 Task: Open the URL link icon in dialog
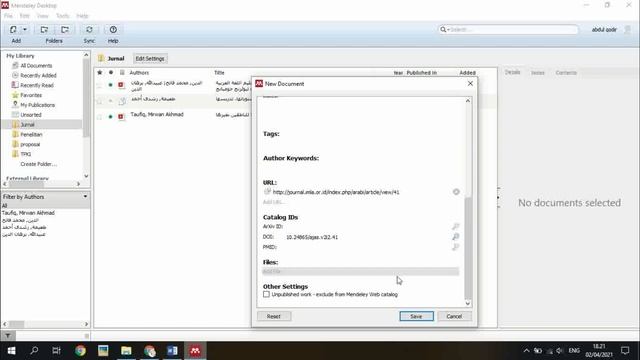coord(267,191)
